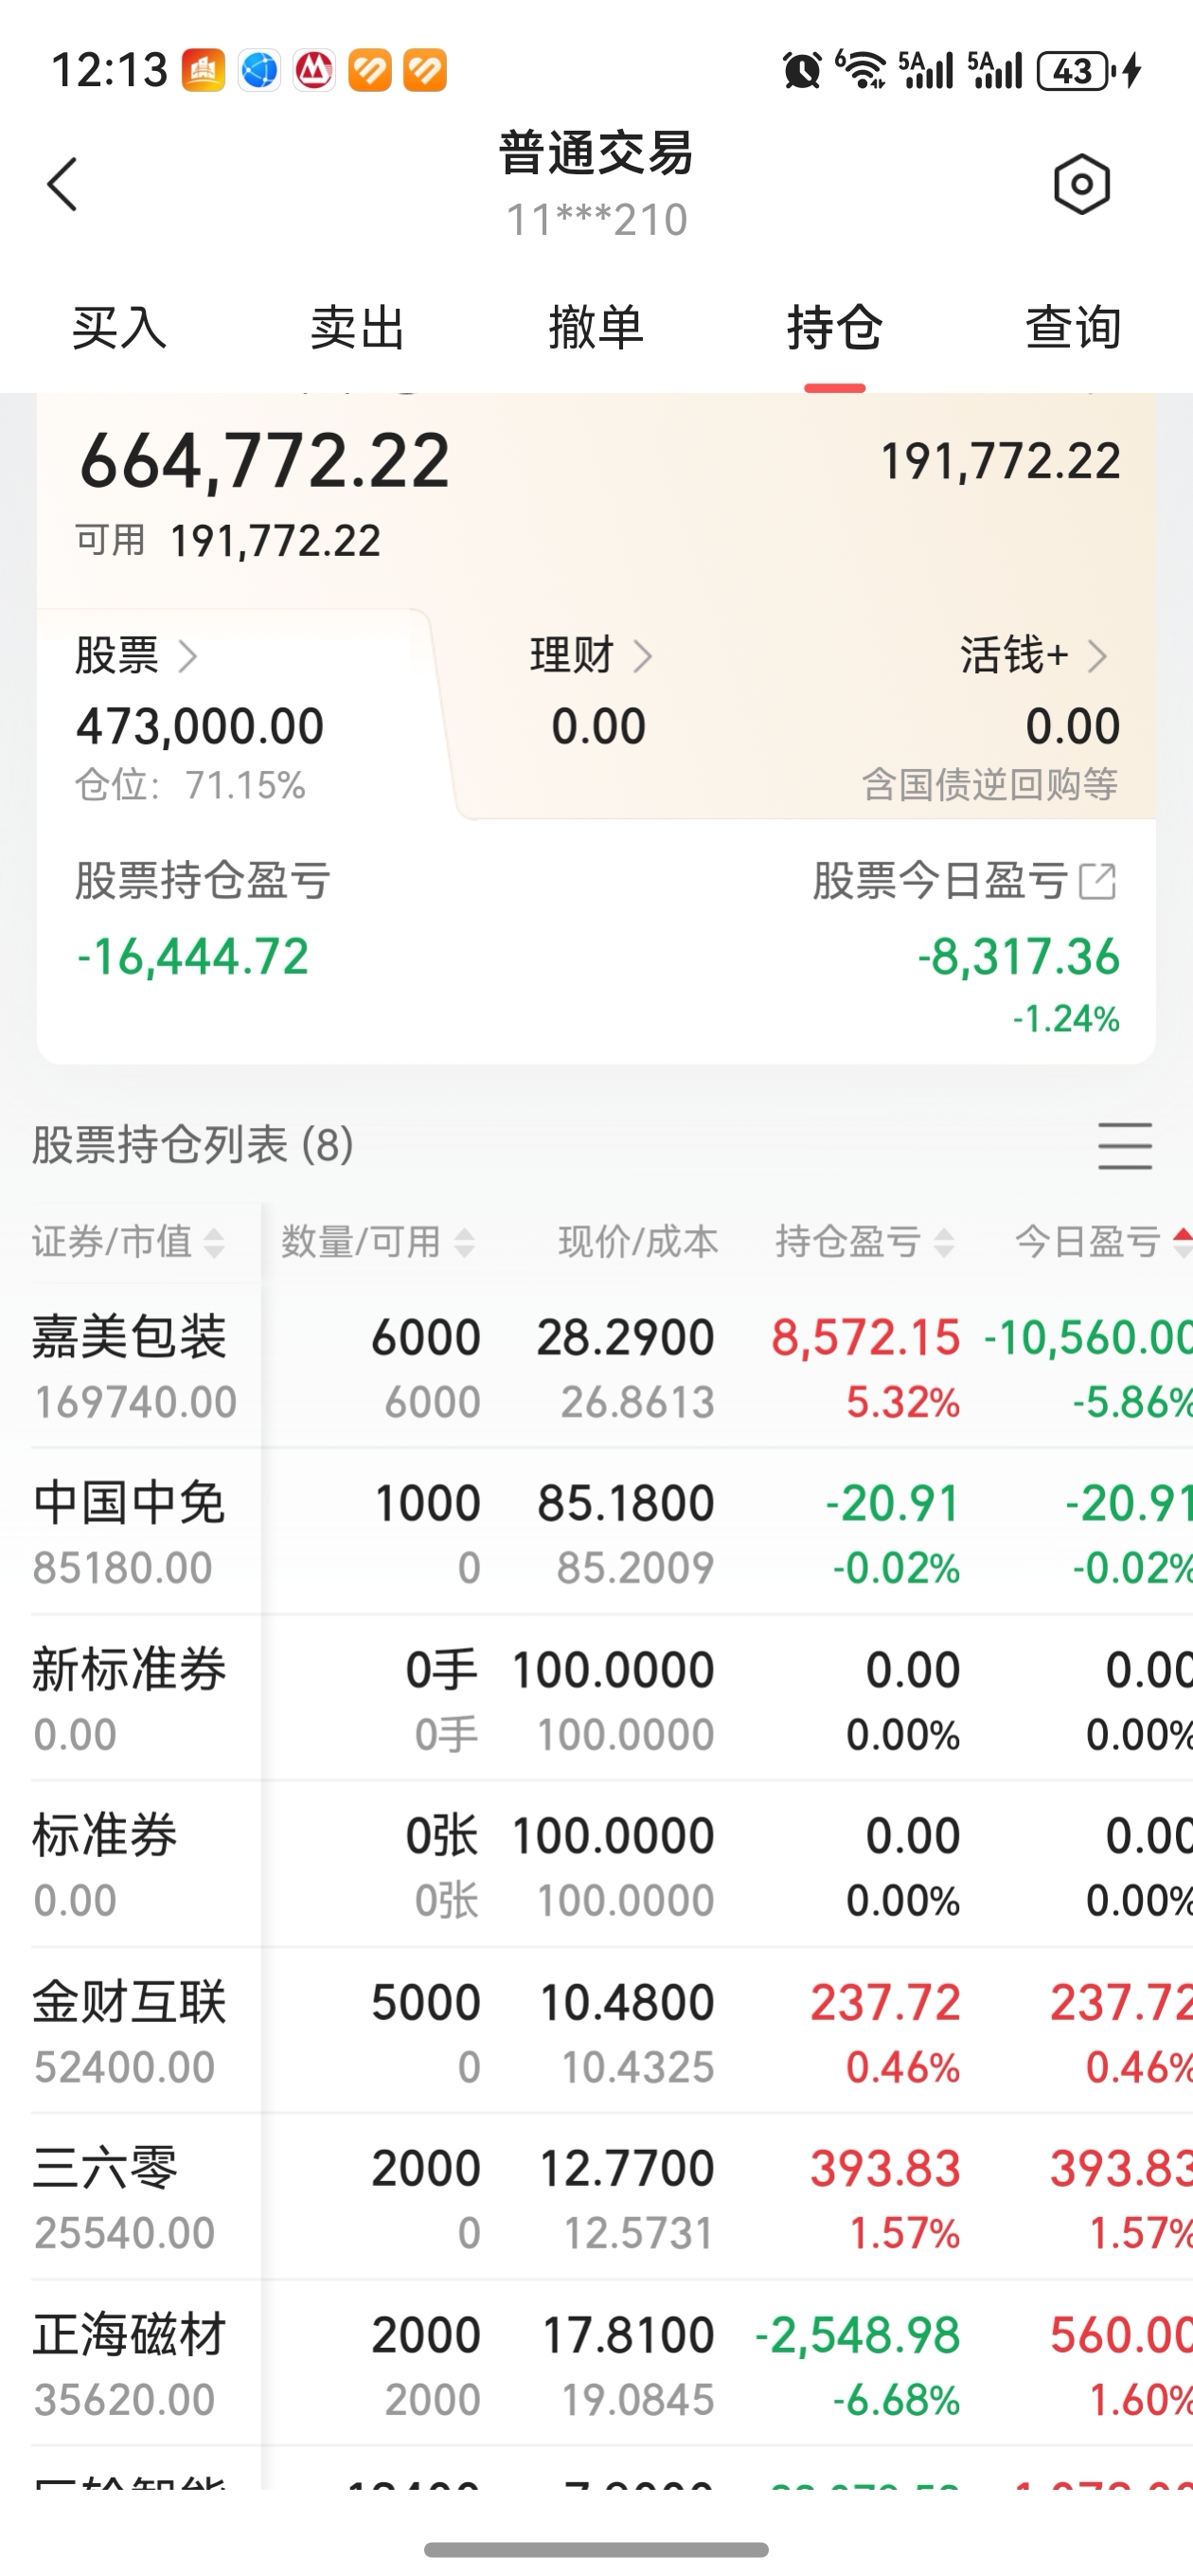Expand the 活钱+ section chevron
Image resolution: width=1193 pixels, height=2576 pixels.
[1098, 657]
